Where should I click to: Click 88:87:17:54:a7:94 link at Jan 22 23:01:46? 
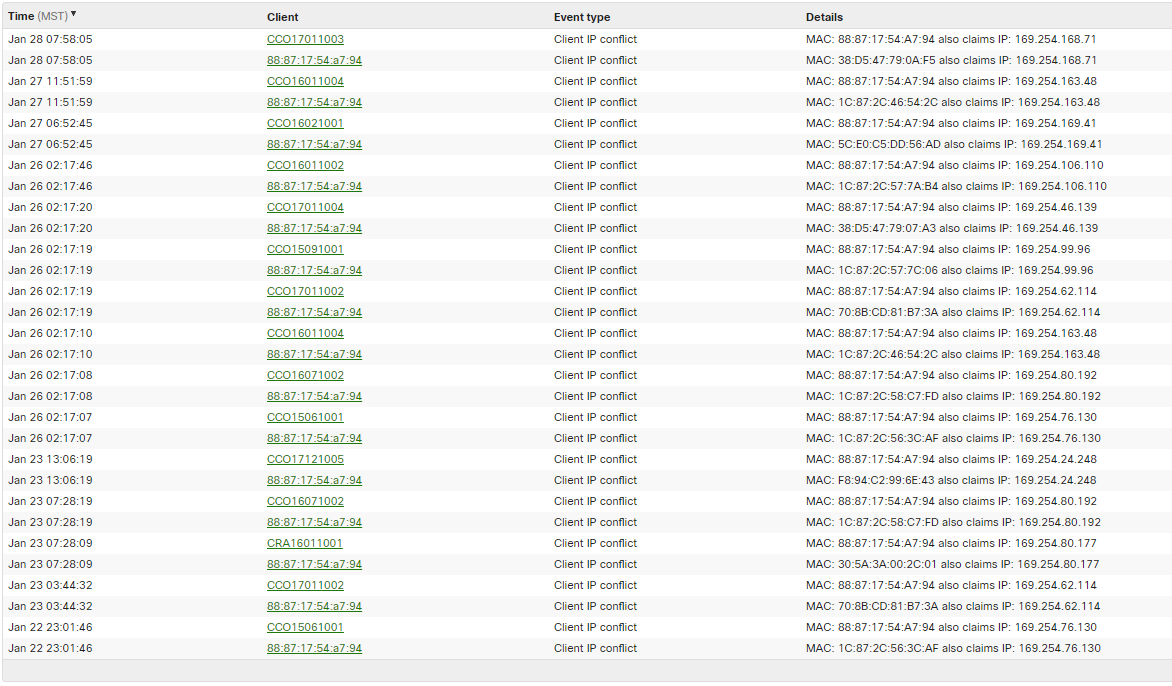(x=314, y=648)
